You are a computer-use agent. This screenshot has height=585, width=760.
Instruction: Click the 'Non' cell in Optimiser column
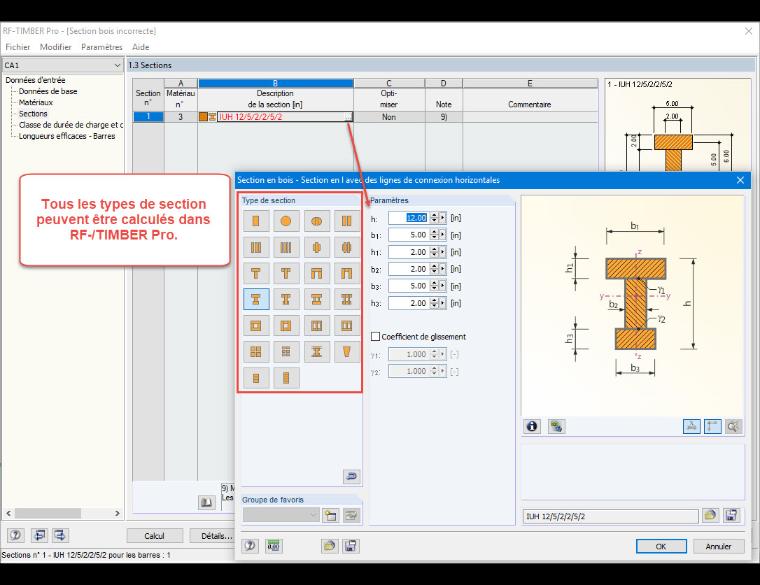389,117
